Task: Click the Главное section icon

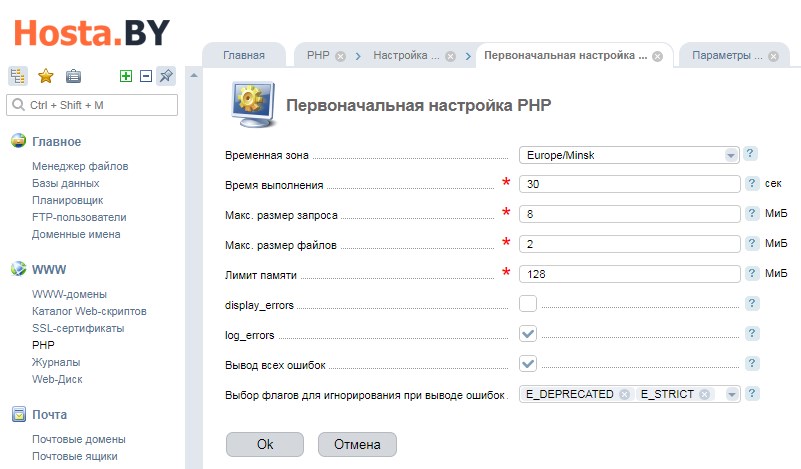Action: [x=18, y=140]
